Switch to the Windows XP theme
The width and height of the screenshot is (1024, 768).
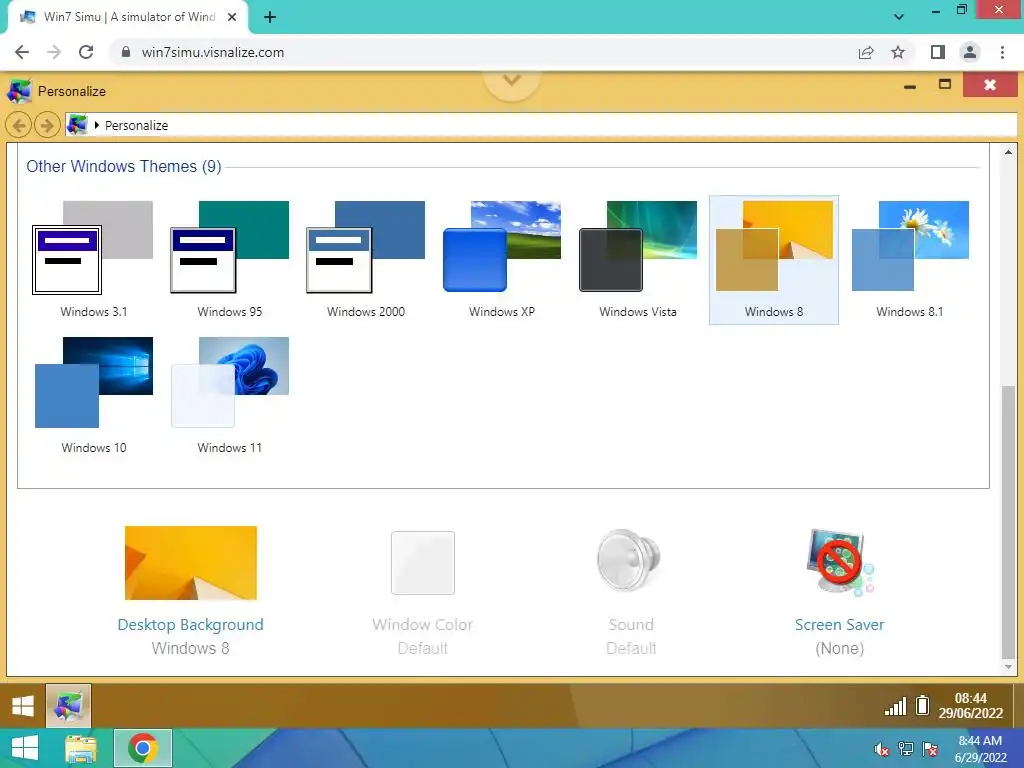502,260
